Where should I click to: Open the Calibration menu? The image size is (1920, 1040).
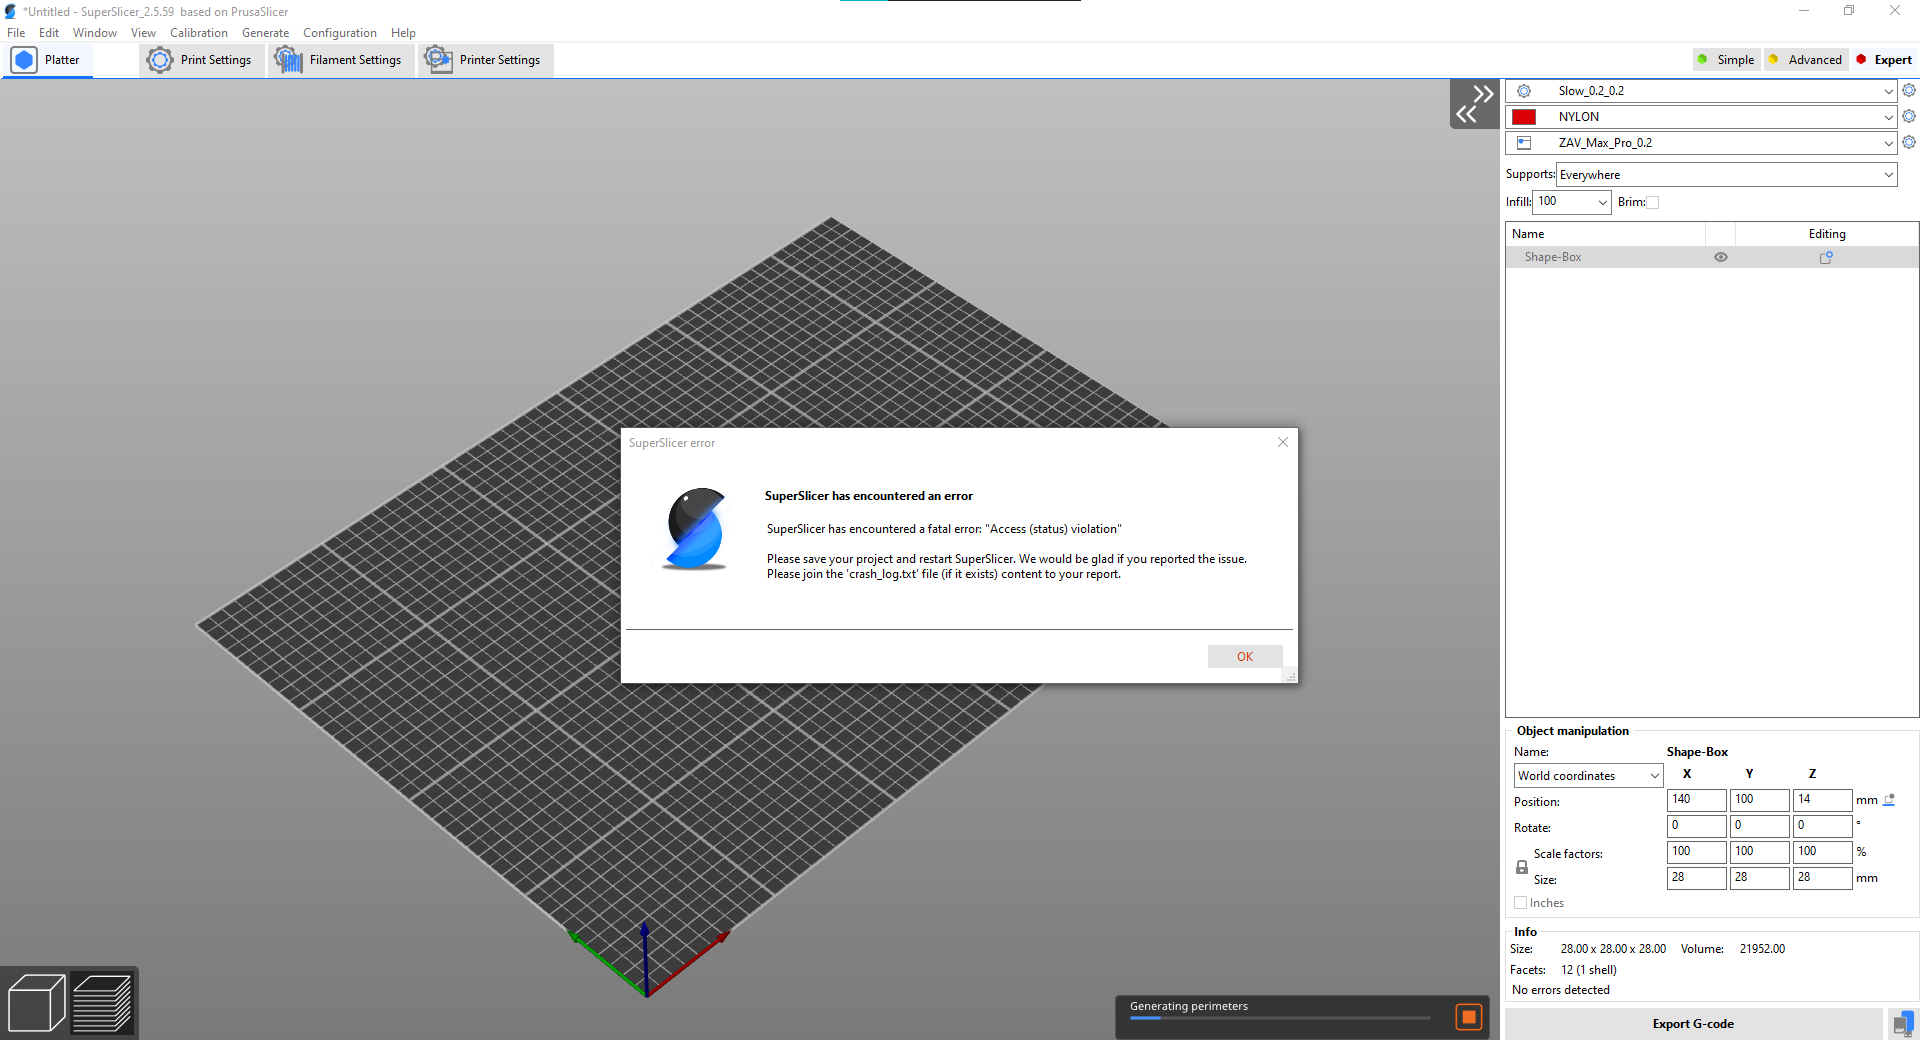199,32
